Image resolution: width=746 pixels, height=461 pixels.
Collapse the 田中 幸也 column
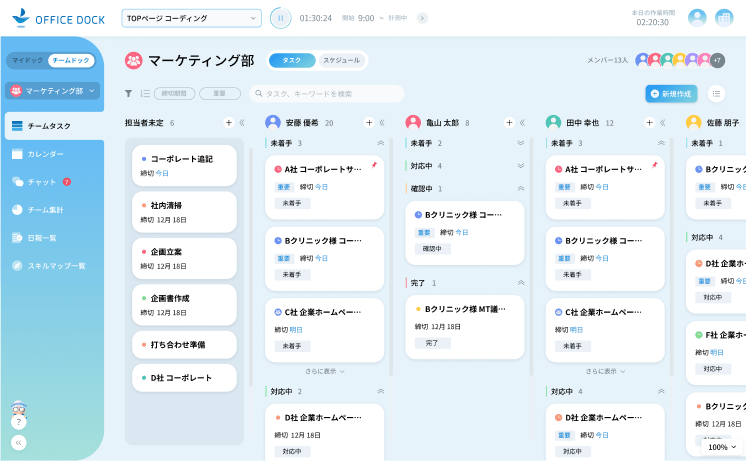click(x=662, y=123)
